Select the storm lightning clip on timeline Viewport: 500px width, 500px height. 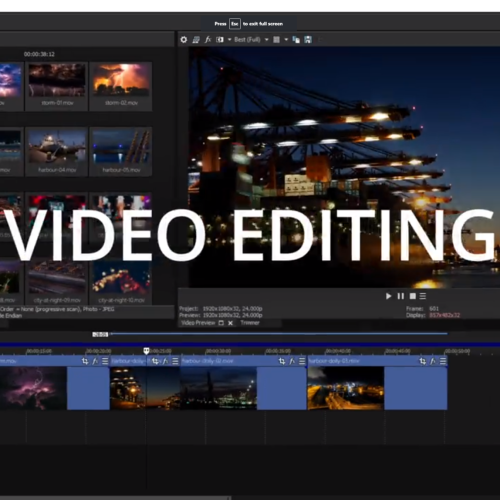(x=55, y=388)
